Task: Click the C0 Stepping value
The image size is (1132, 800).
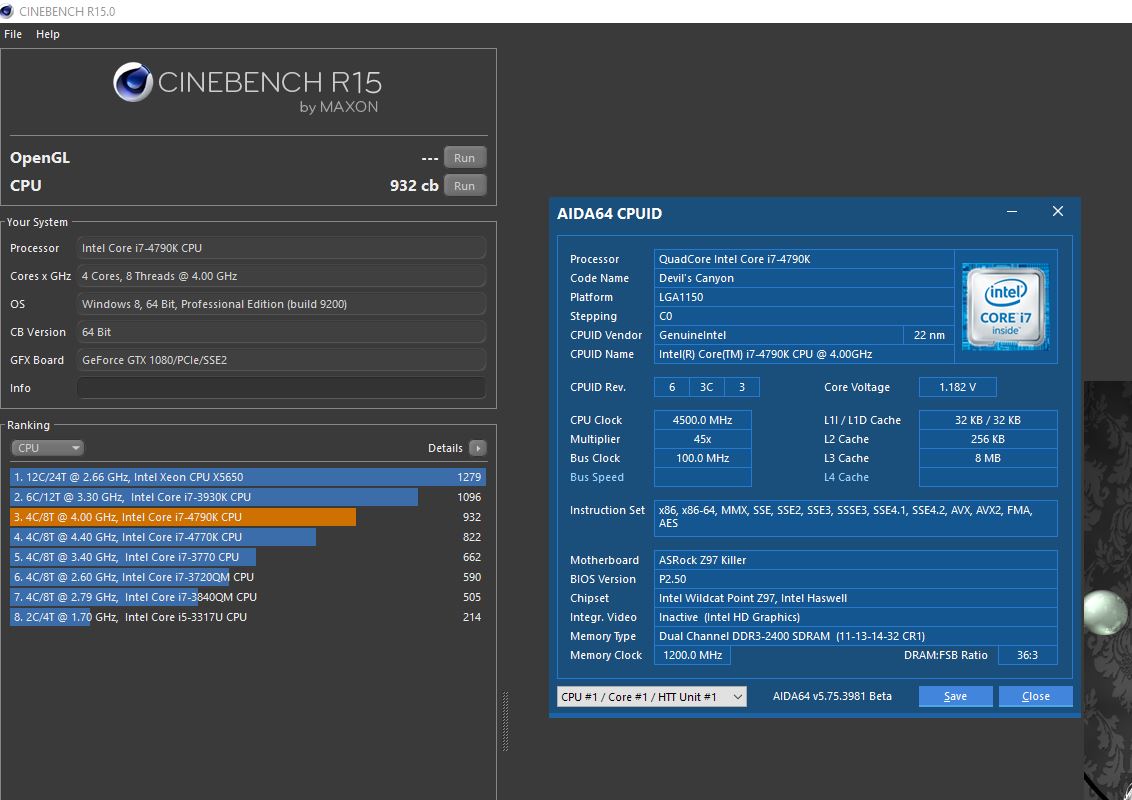Action: click(804, 316)
